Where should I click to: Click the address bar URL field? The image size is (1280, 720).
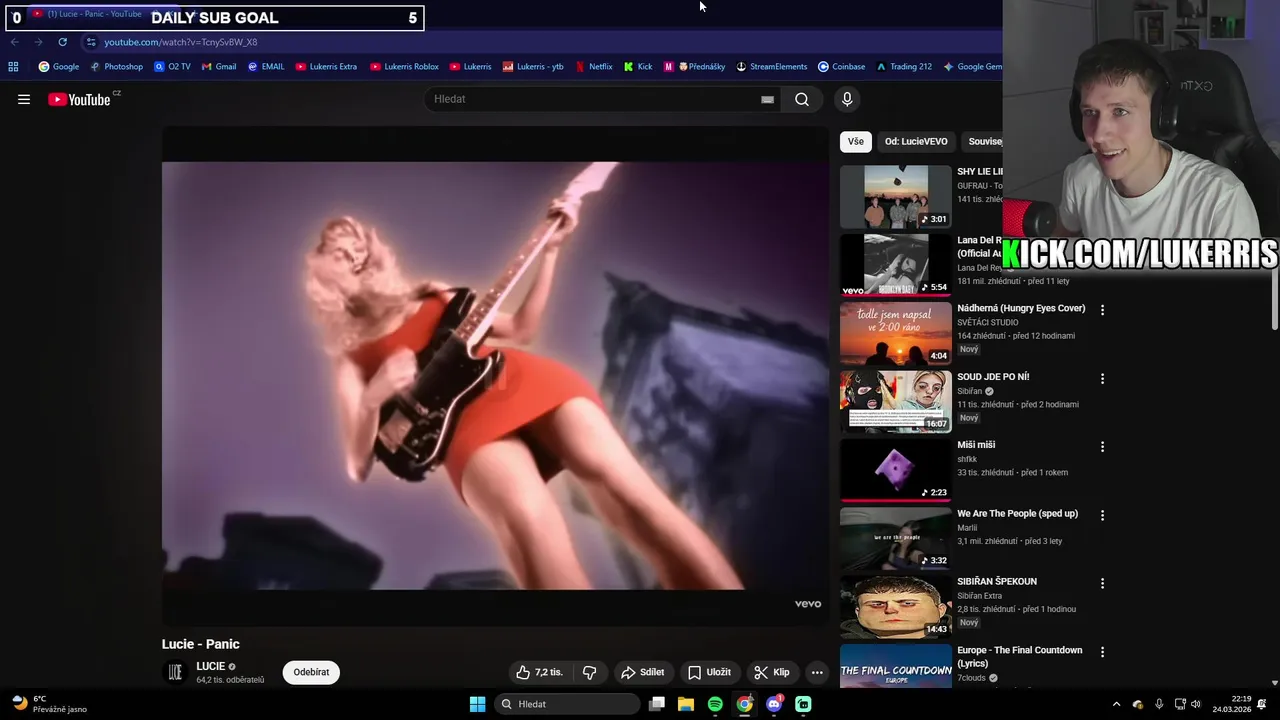point(540,42)
